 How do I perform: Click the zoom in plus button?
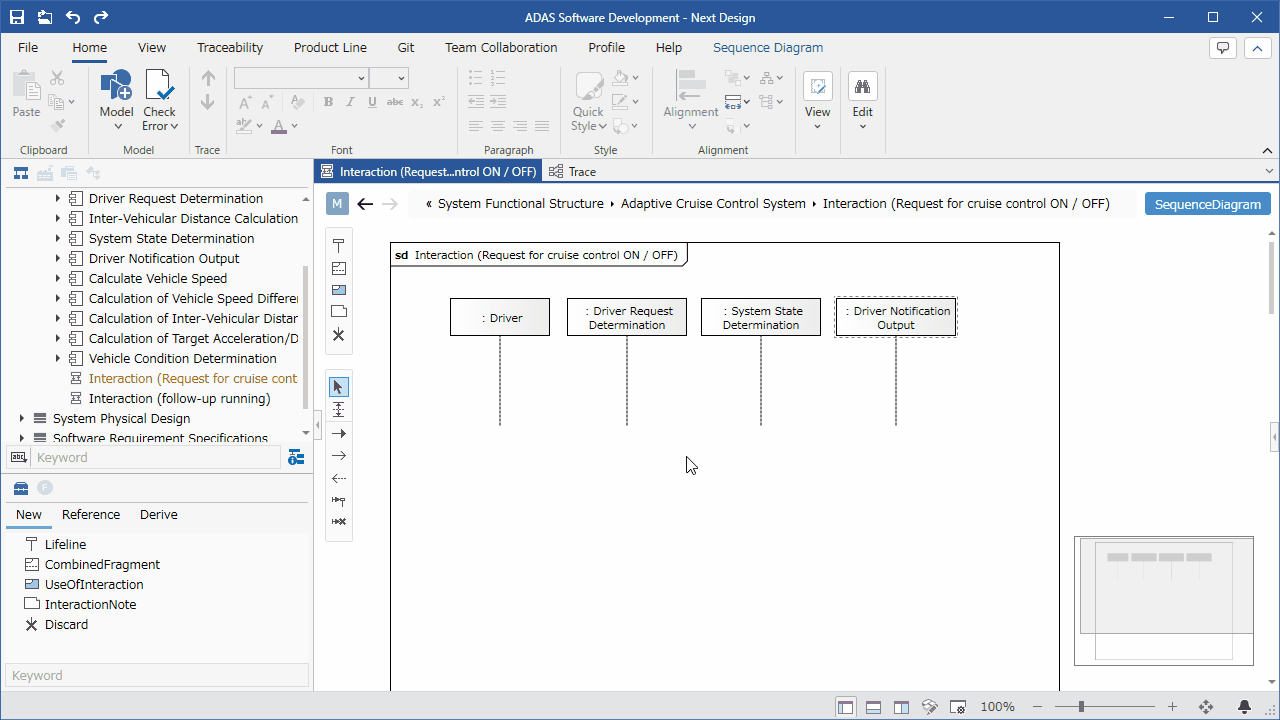click(1173, 706)
